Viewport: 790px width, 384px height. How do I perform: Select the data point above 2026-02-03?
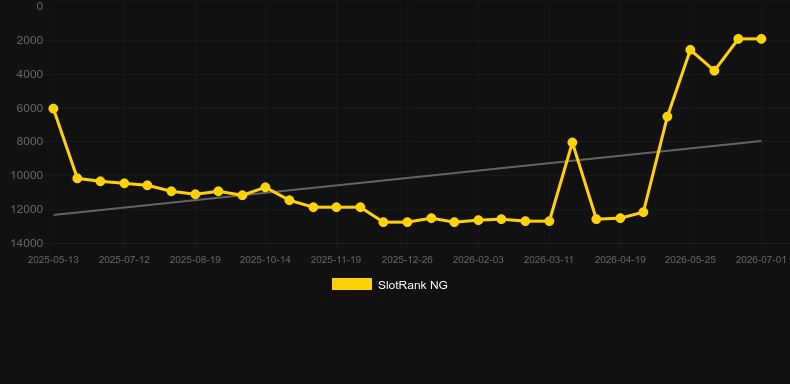pos(478,220)
